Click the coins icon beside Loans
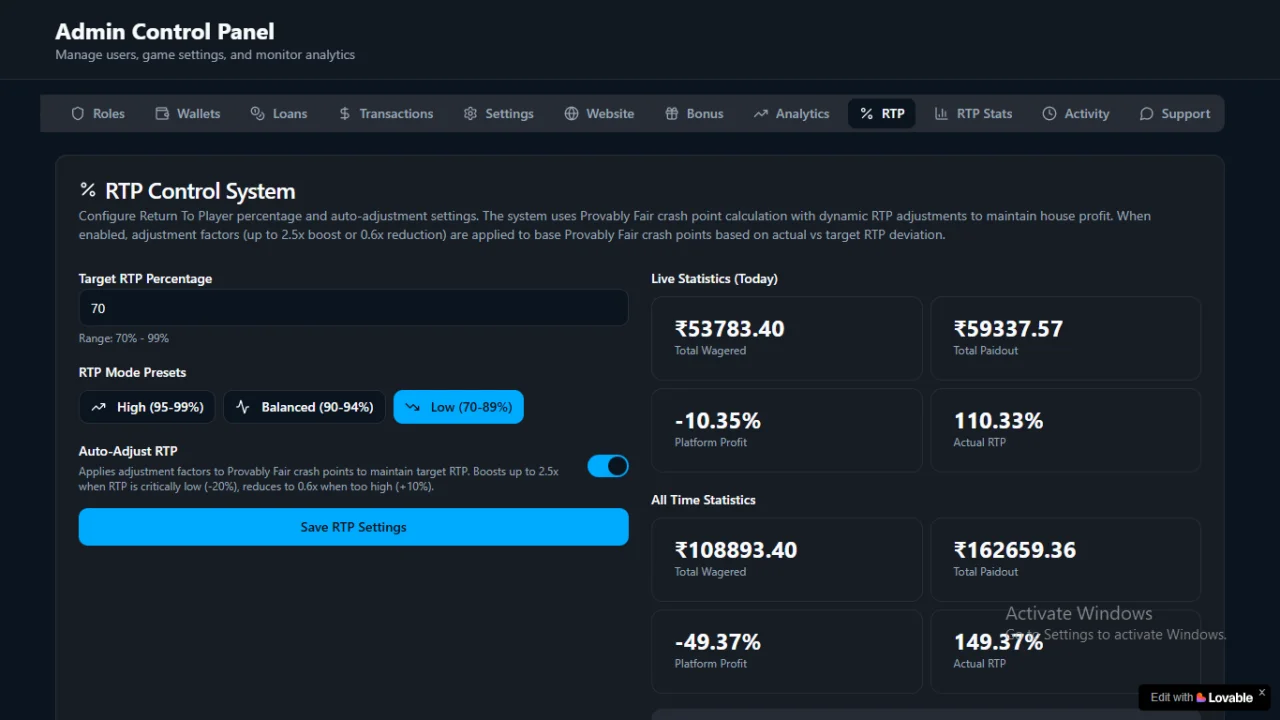This screenshot has height=720, width=1280. pyautogui.click(x=258, y=114)
